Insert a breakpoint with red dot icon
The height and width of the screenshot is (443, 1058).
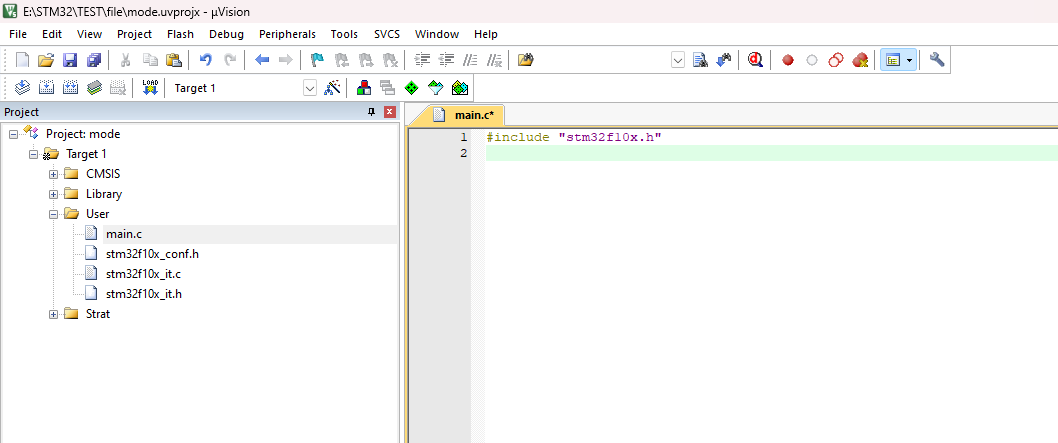[788, 60]
